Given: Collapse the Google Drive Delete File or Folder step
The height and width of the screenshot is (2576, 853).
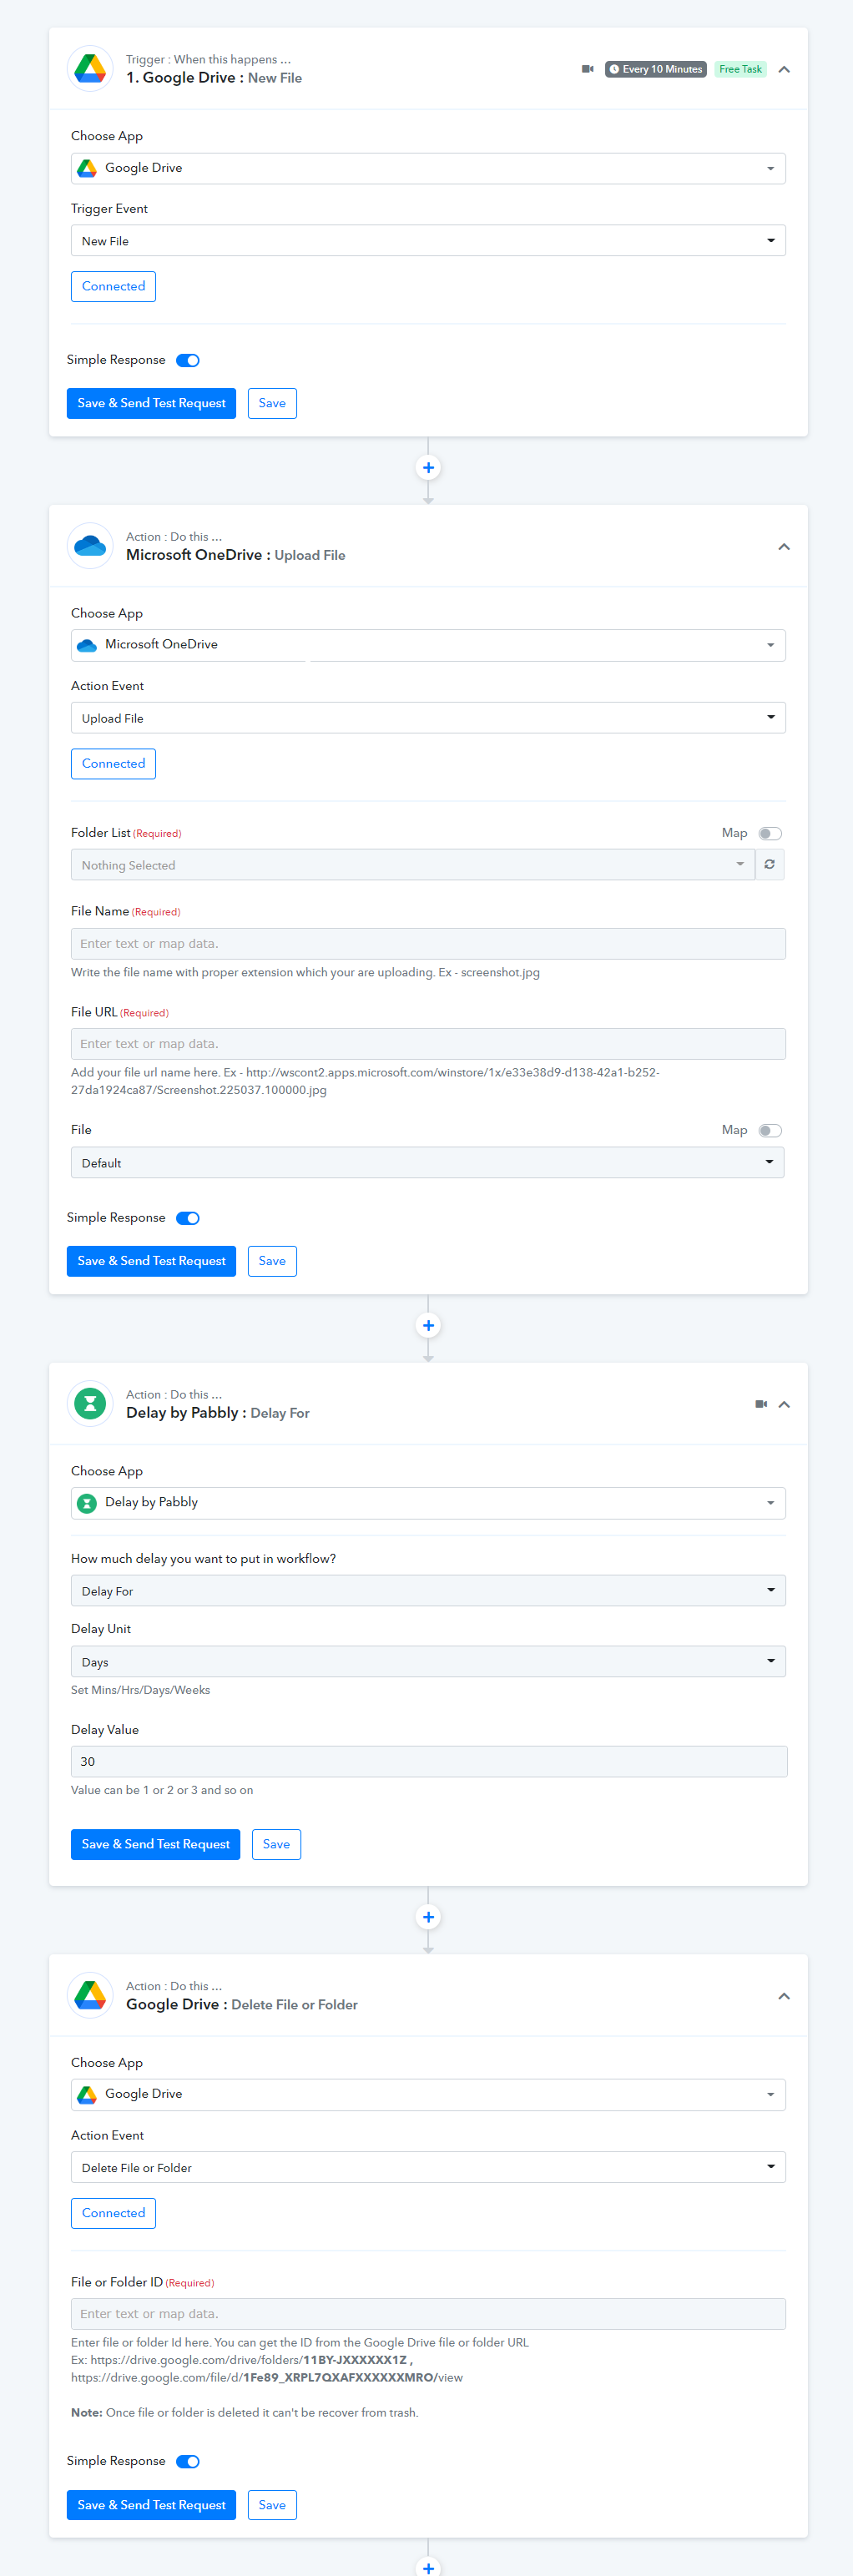Looking at the screenshot, I should coord(784,1996).
